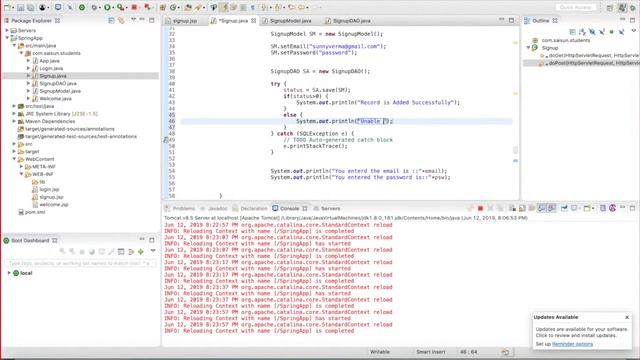Click the red Terminate icon in Console
Screen dimensions: 640x360
(480, 208)
